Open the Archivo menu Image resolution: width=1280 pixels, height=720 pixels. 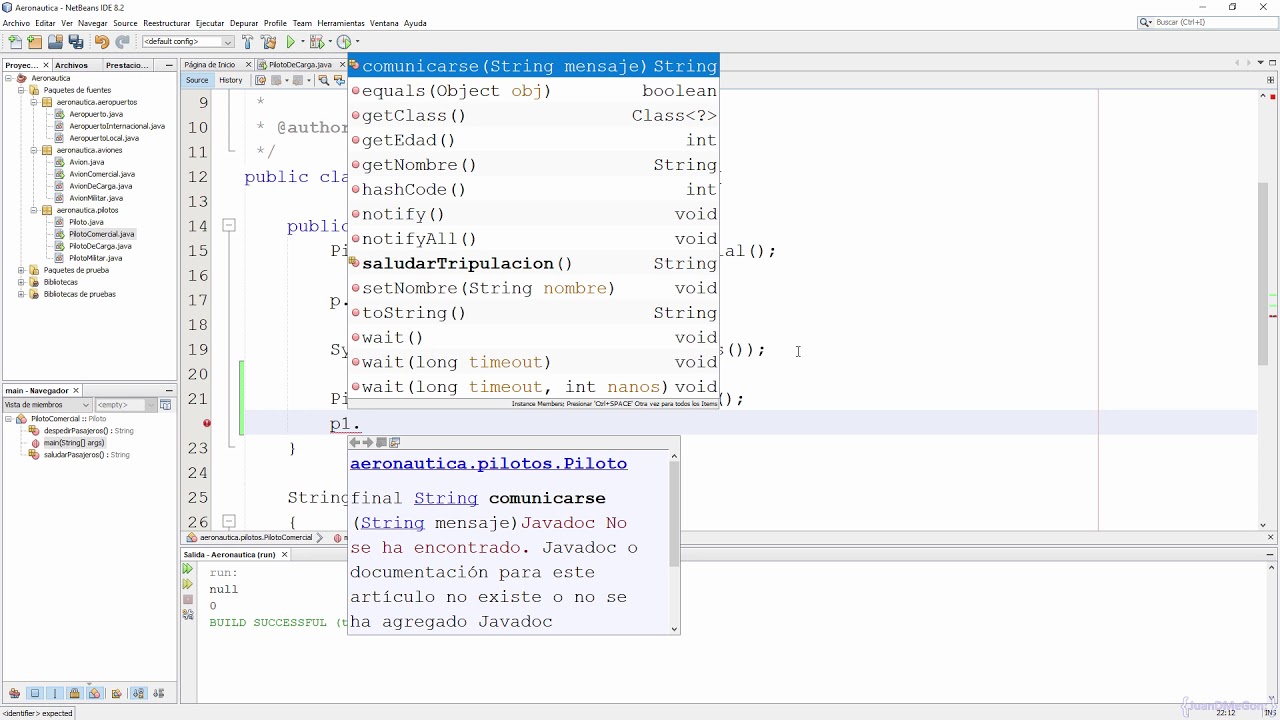(16, 23)
